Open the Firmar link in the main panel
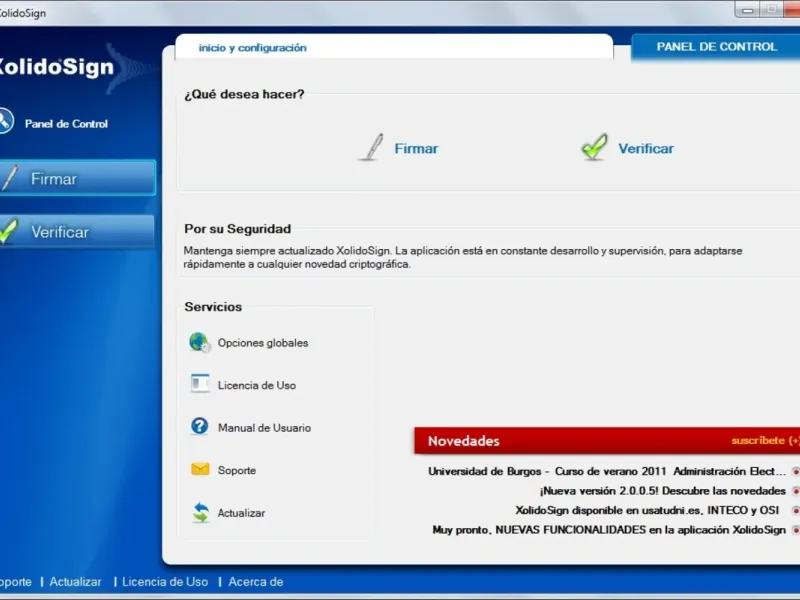 tap(416, 148)
